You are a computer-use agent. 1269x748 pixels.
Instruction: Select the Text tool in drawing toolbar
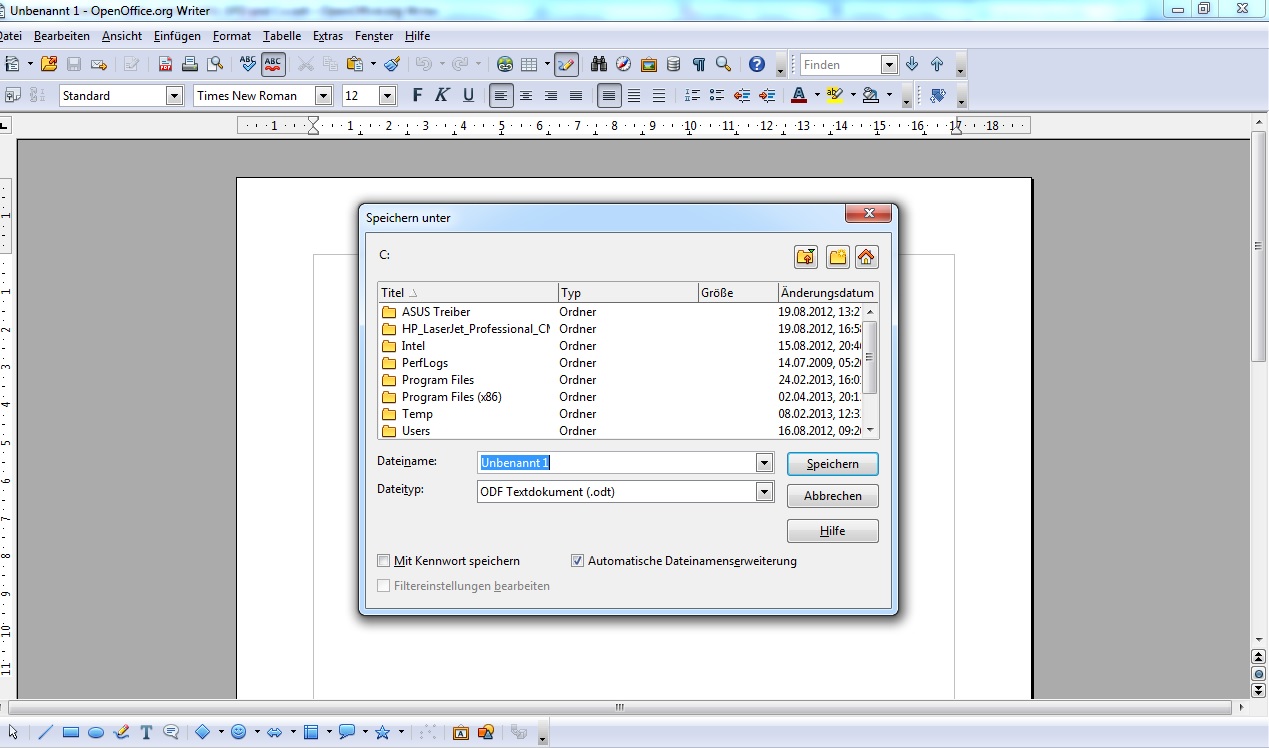click(146, 732)
